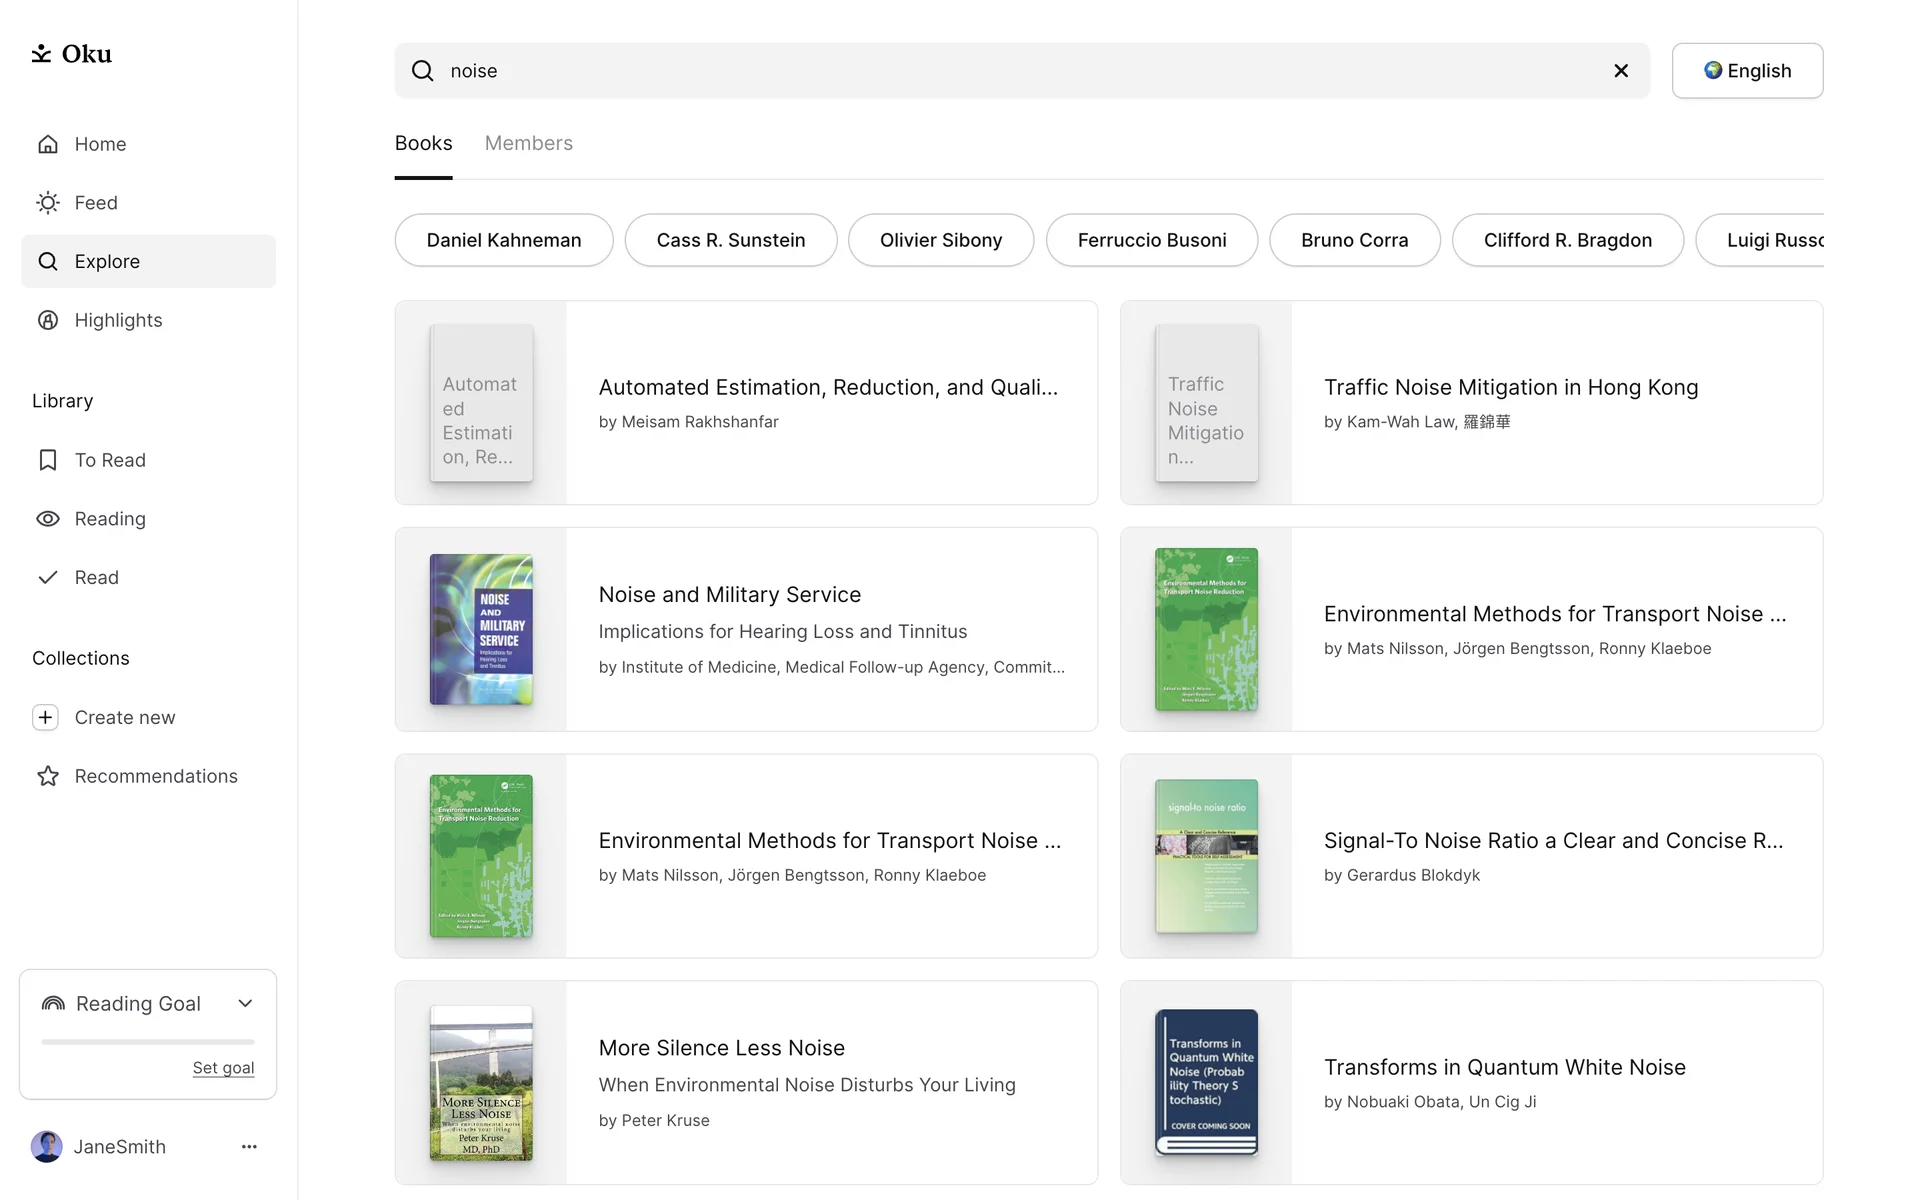The height and width of the screenshot is (1200, 1920).
Task: Click the Oku logo icon
Action: pyautogui.click(x=41, y=54)
